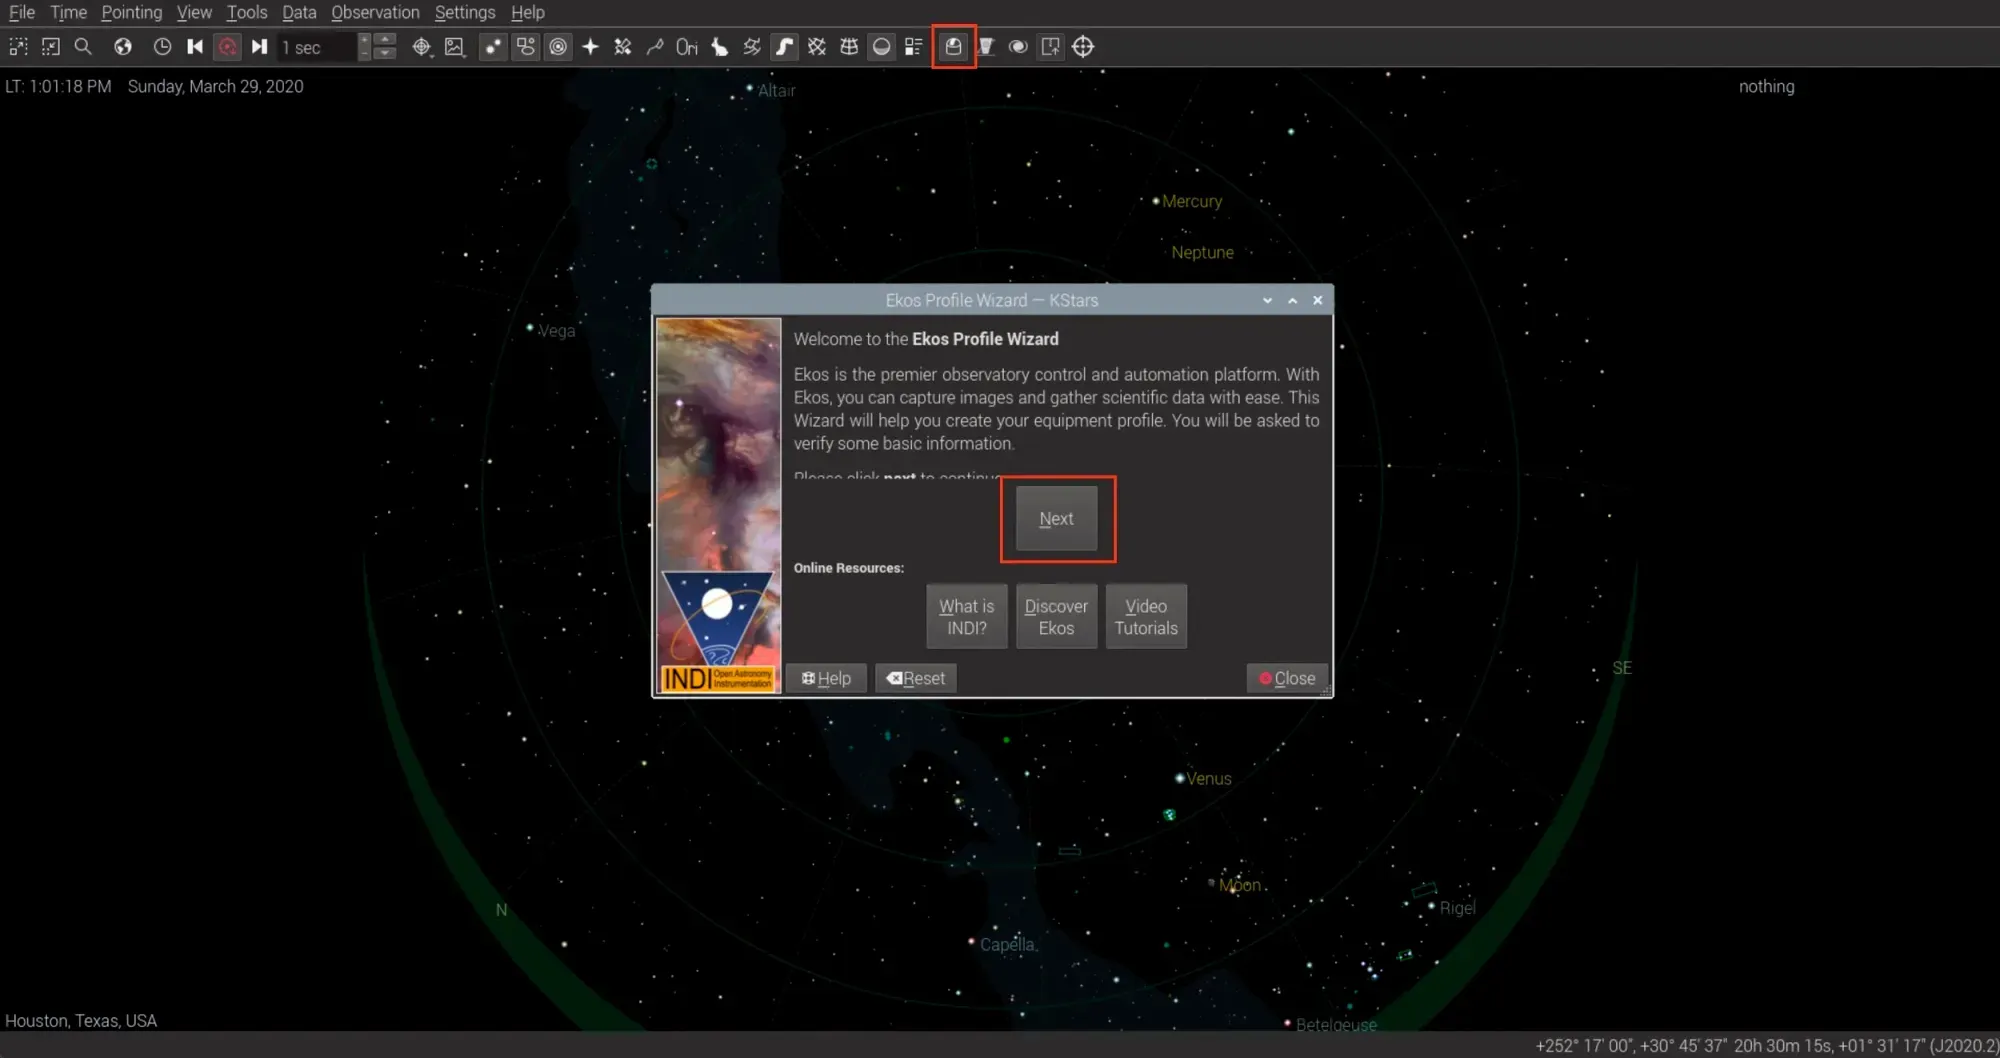Click the 'LT: 1:01:18 PM' time readout
This screenshot has width=2000, height=1058.
(x=58, y=87)
